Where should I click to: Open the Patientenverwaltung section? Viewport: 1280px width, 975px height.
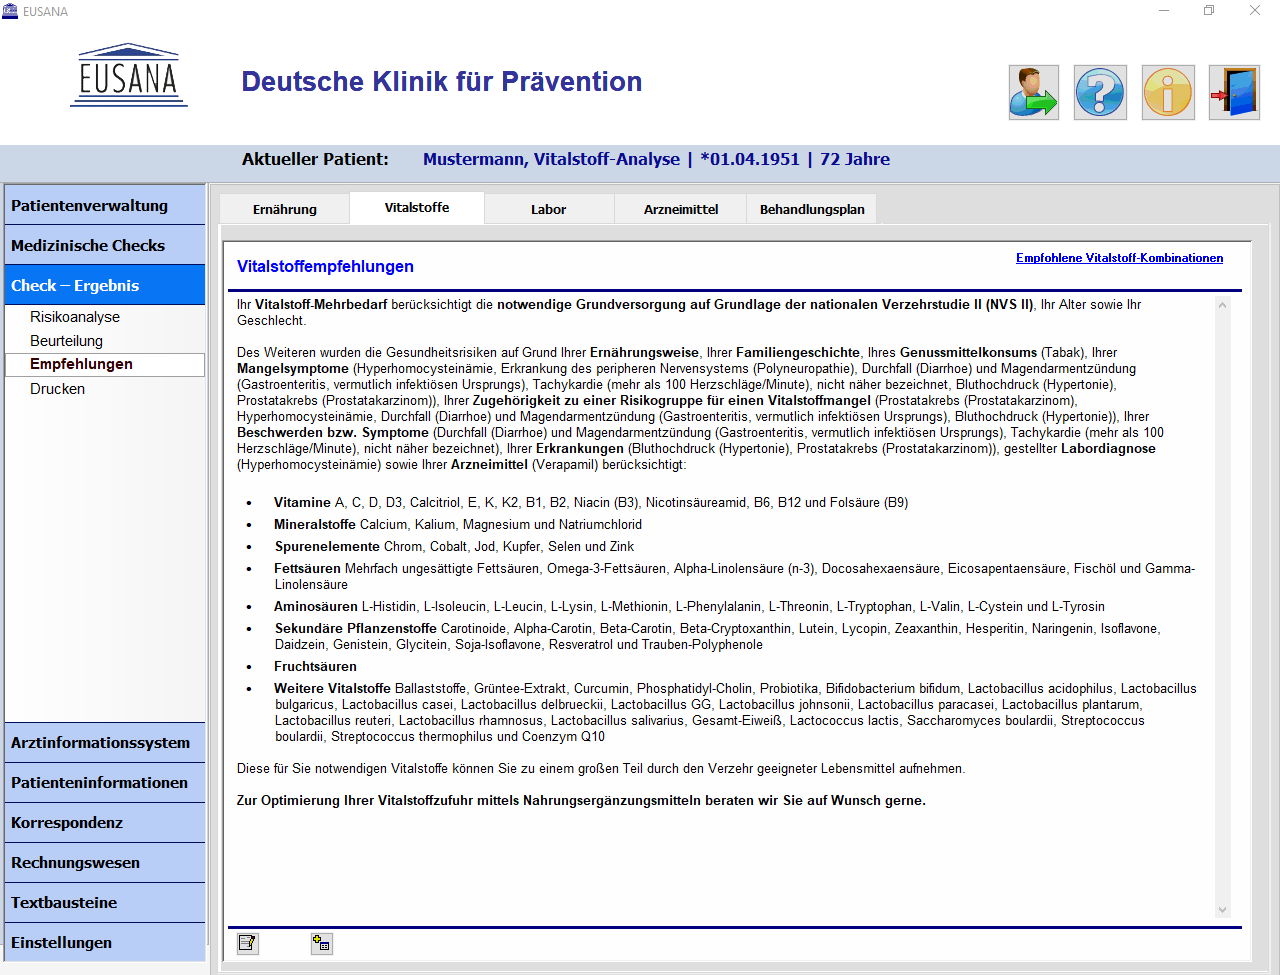pos(105,205)
